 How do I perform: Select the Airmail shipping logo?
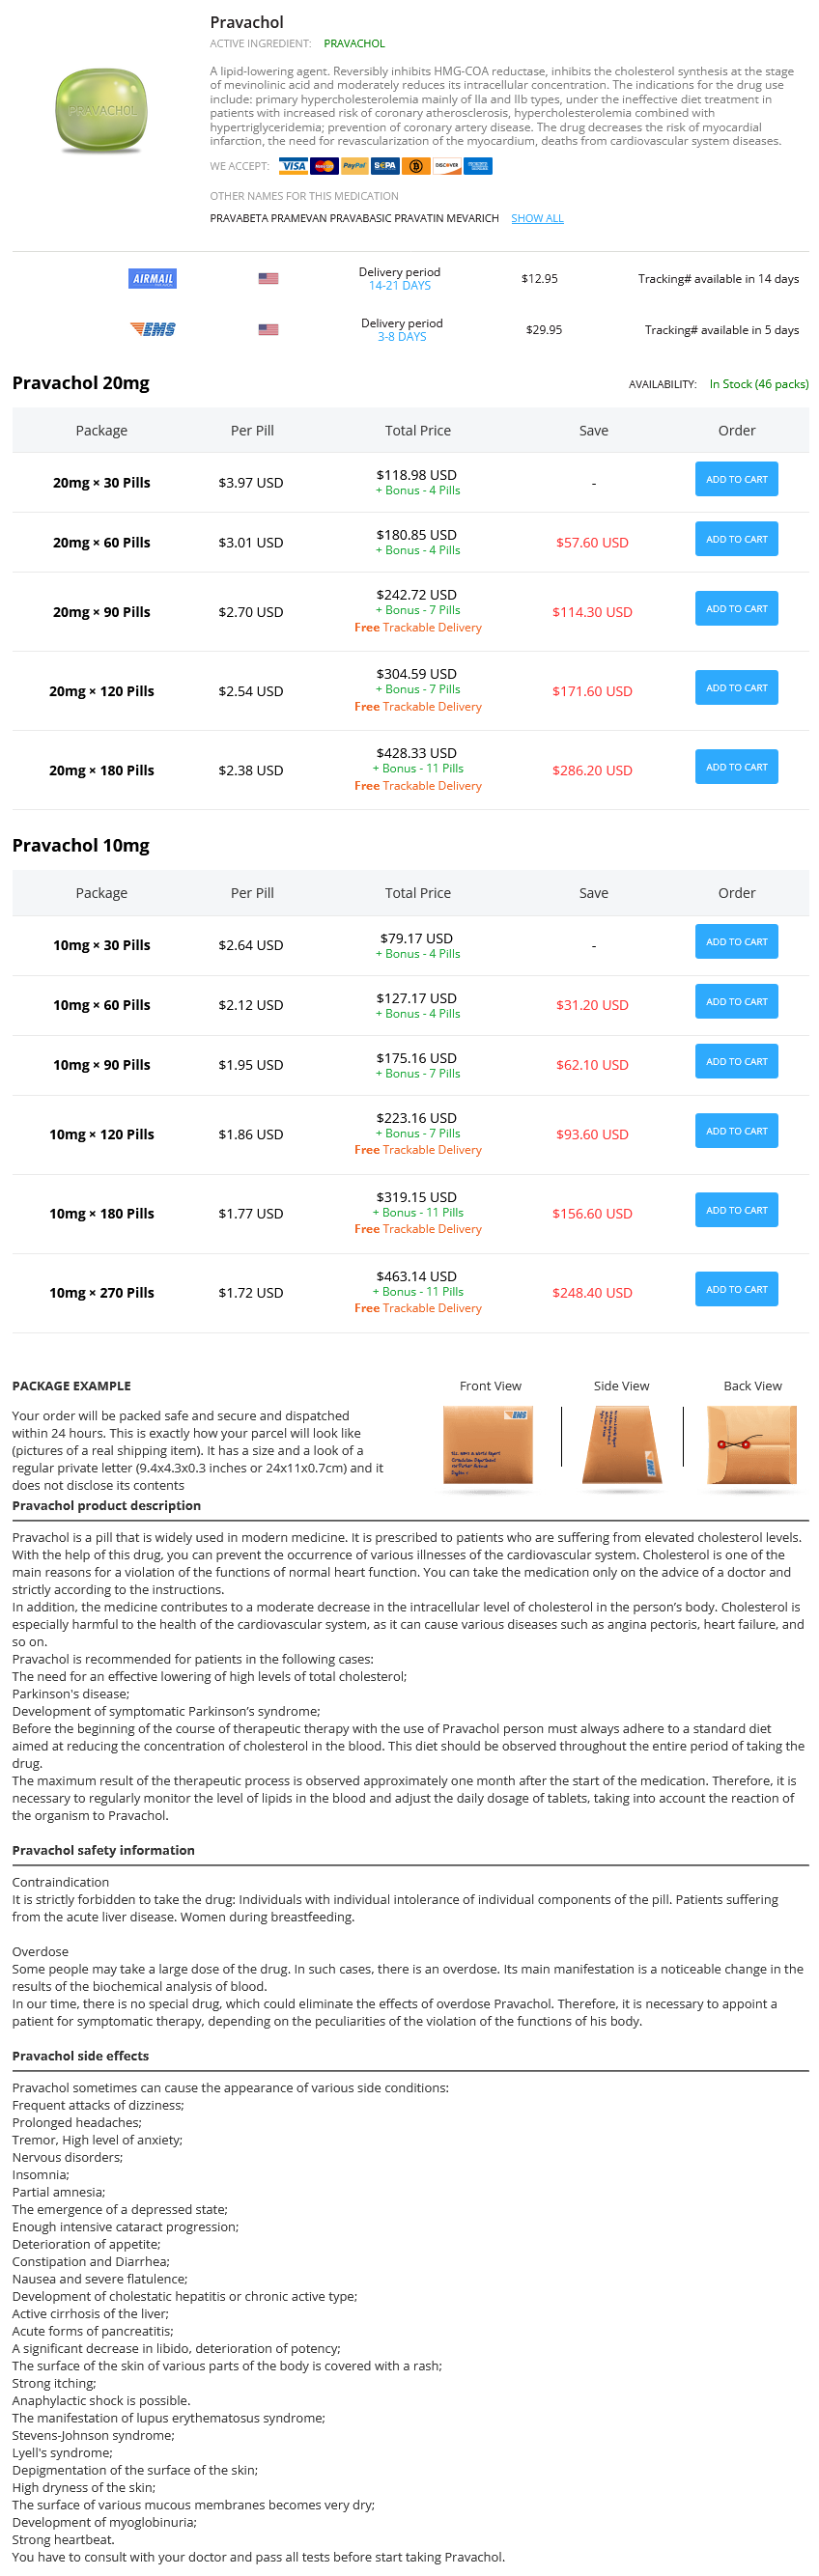coord(153,279)
